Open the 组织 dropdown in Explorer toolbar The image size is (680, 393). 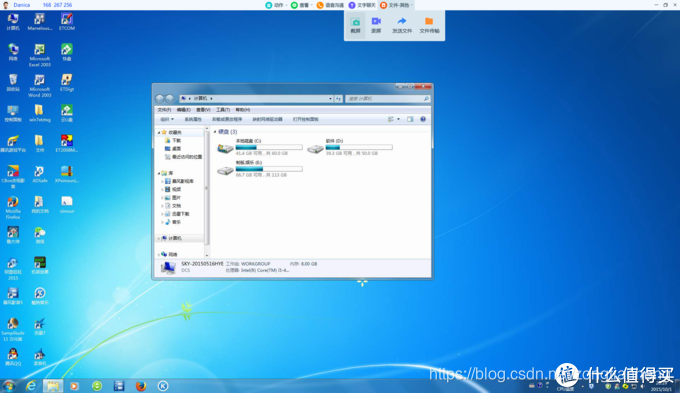point(167,119)
